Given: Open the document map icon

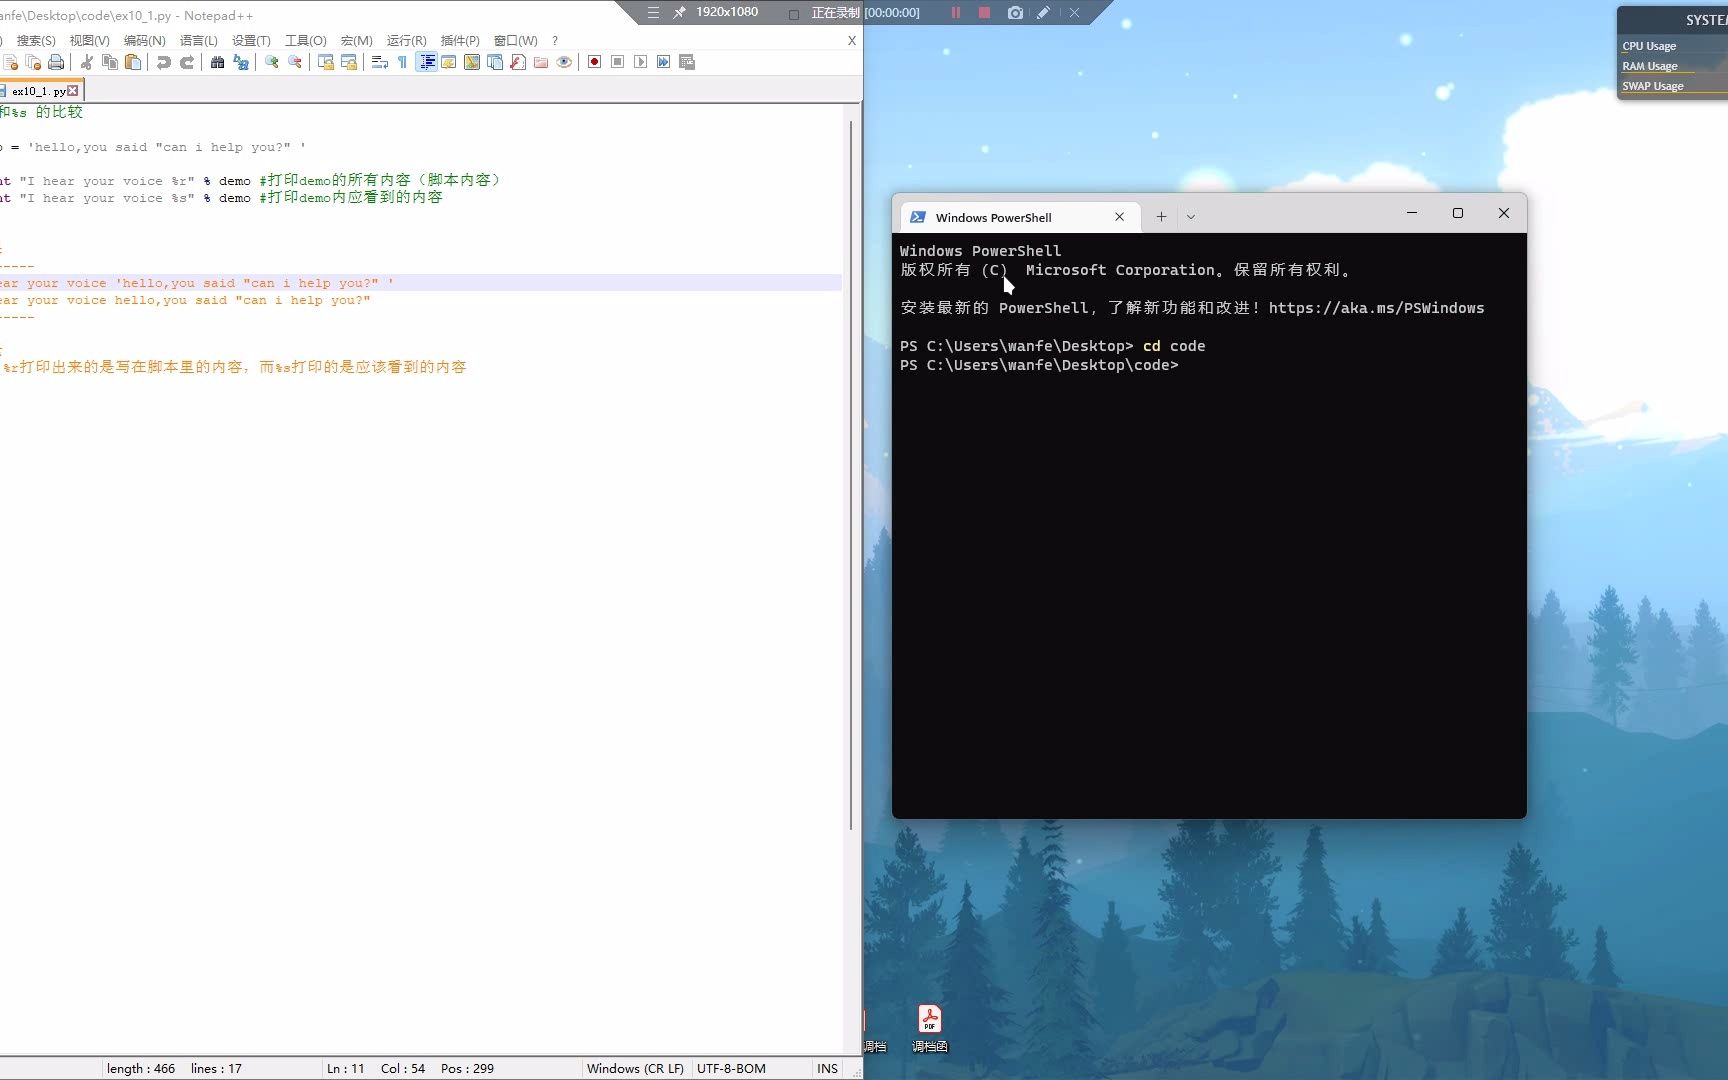Looking at the screenshot, I should click(472, 62).
